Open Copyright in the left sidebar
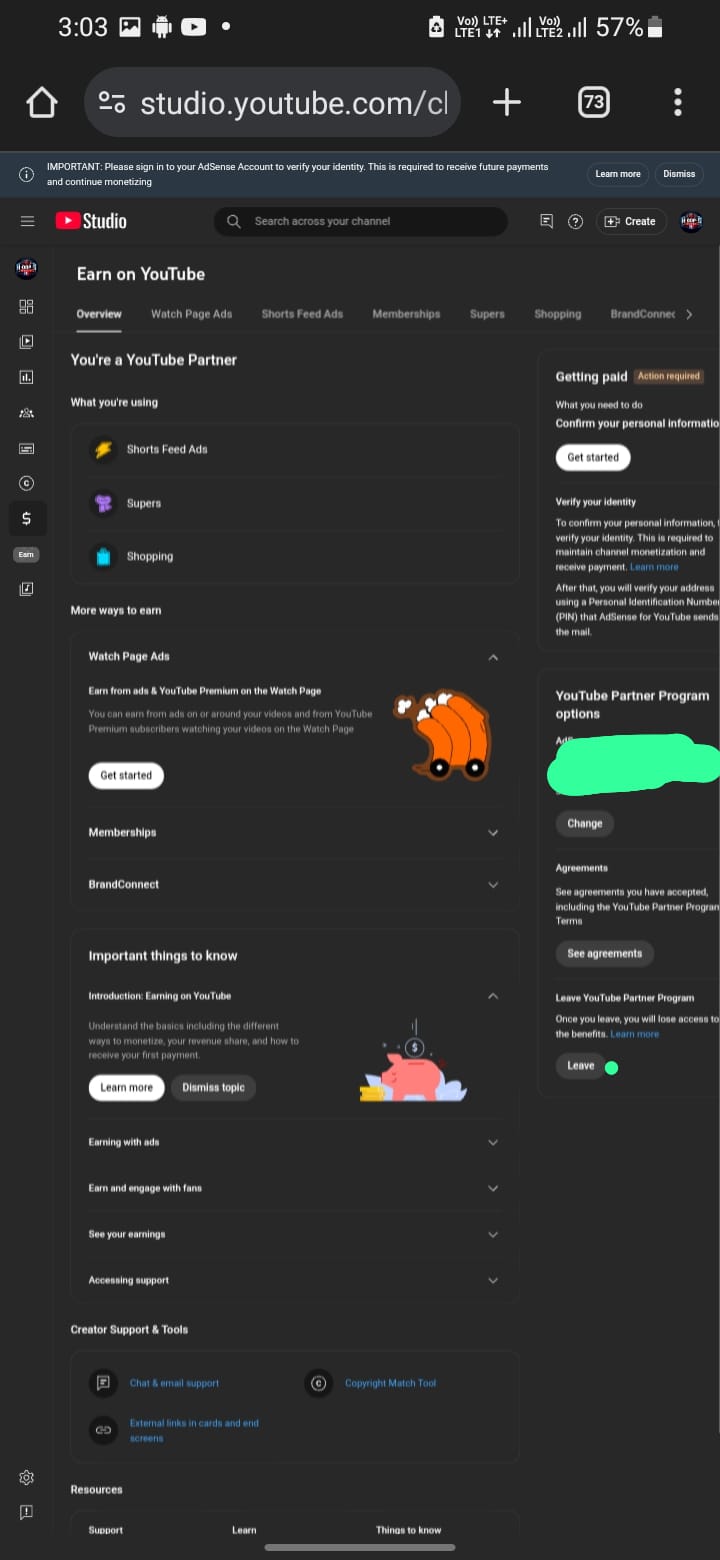Image resolution: width=720 pixels, height=1560 pixels. [27, 482]
